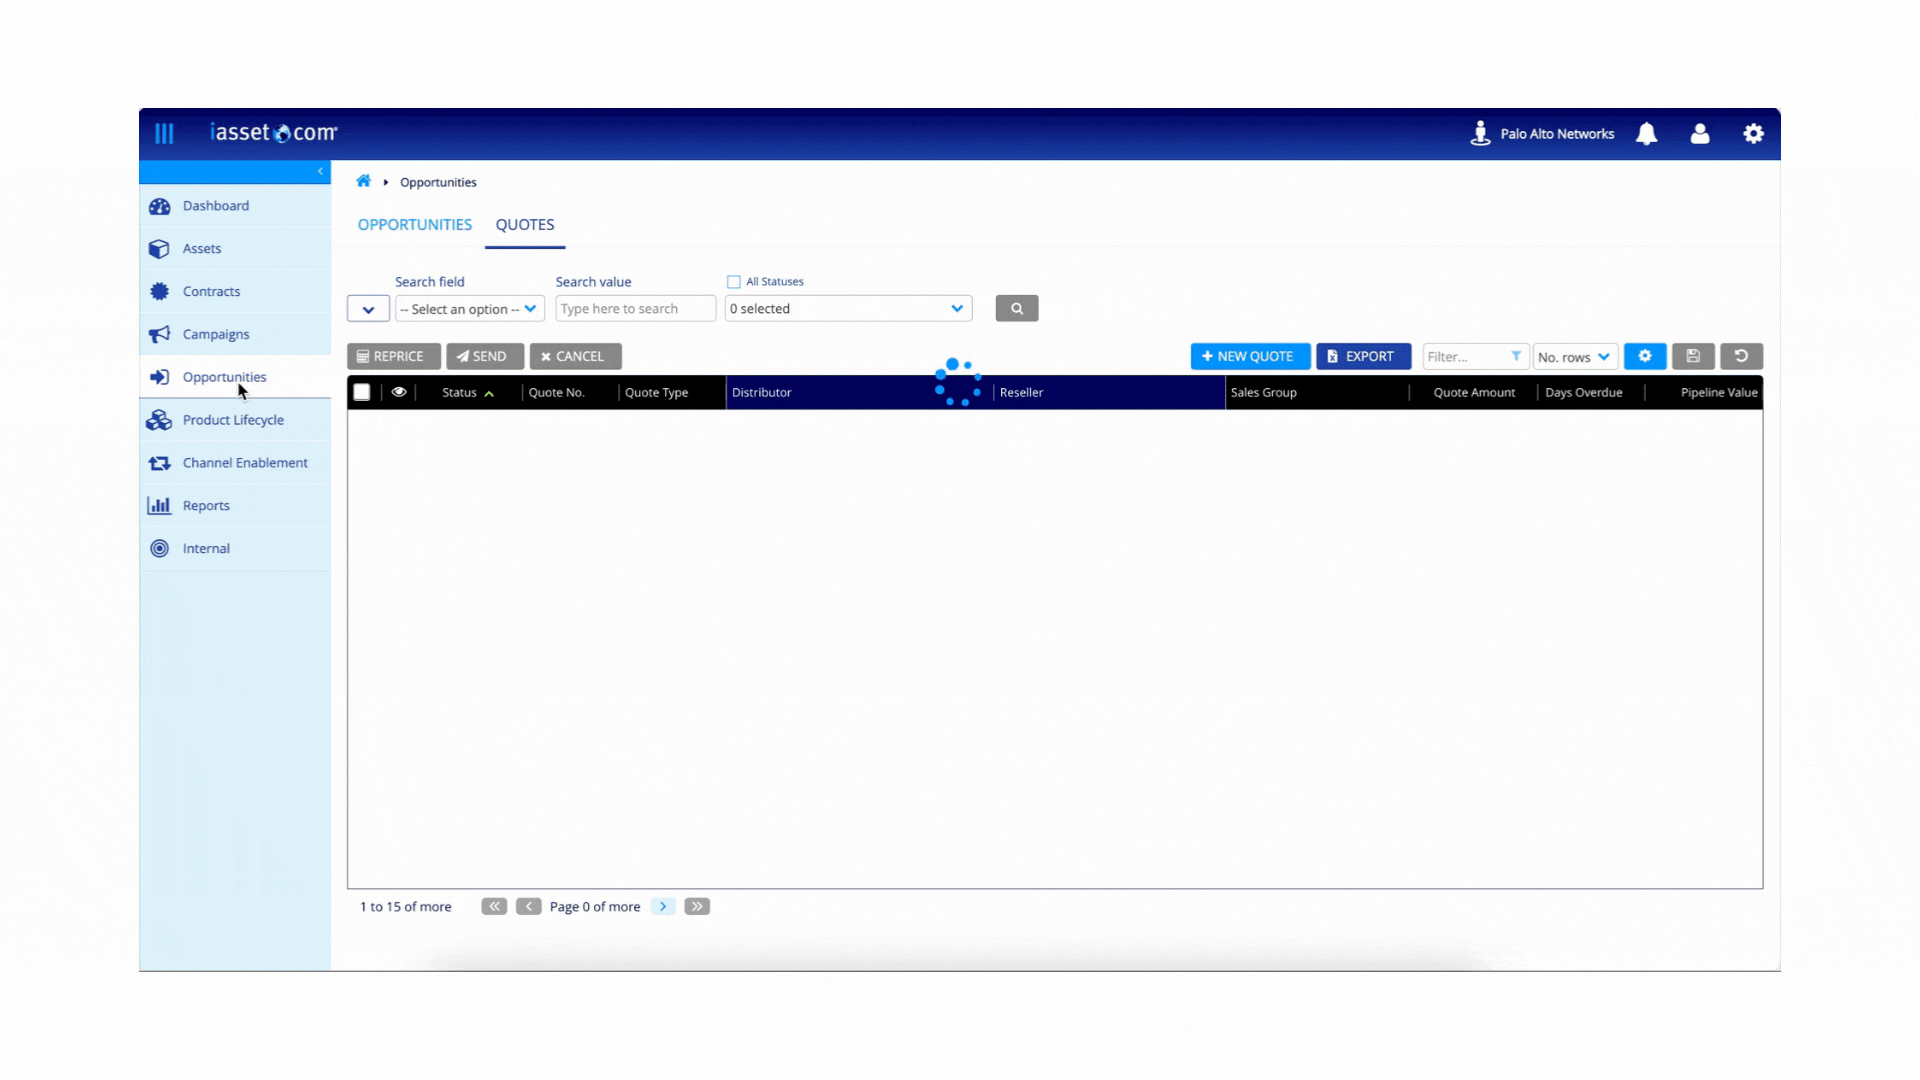Open Contracts in the sidebar
The image size is (1920, 1080).
point(235,292)
